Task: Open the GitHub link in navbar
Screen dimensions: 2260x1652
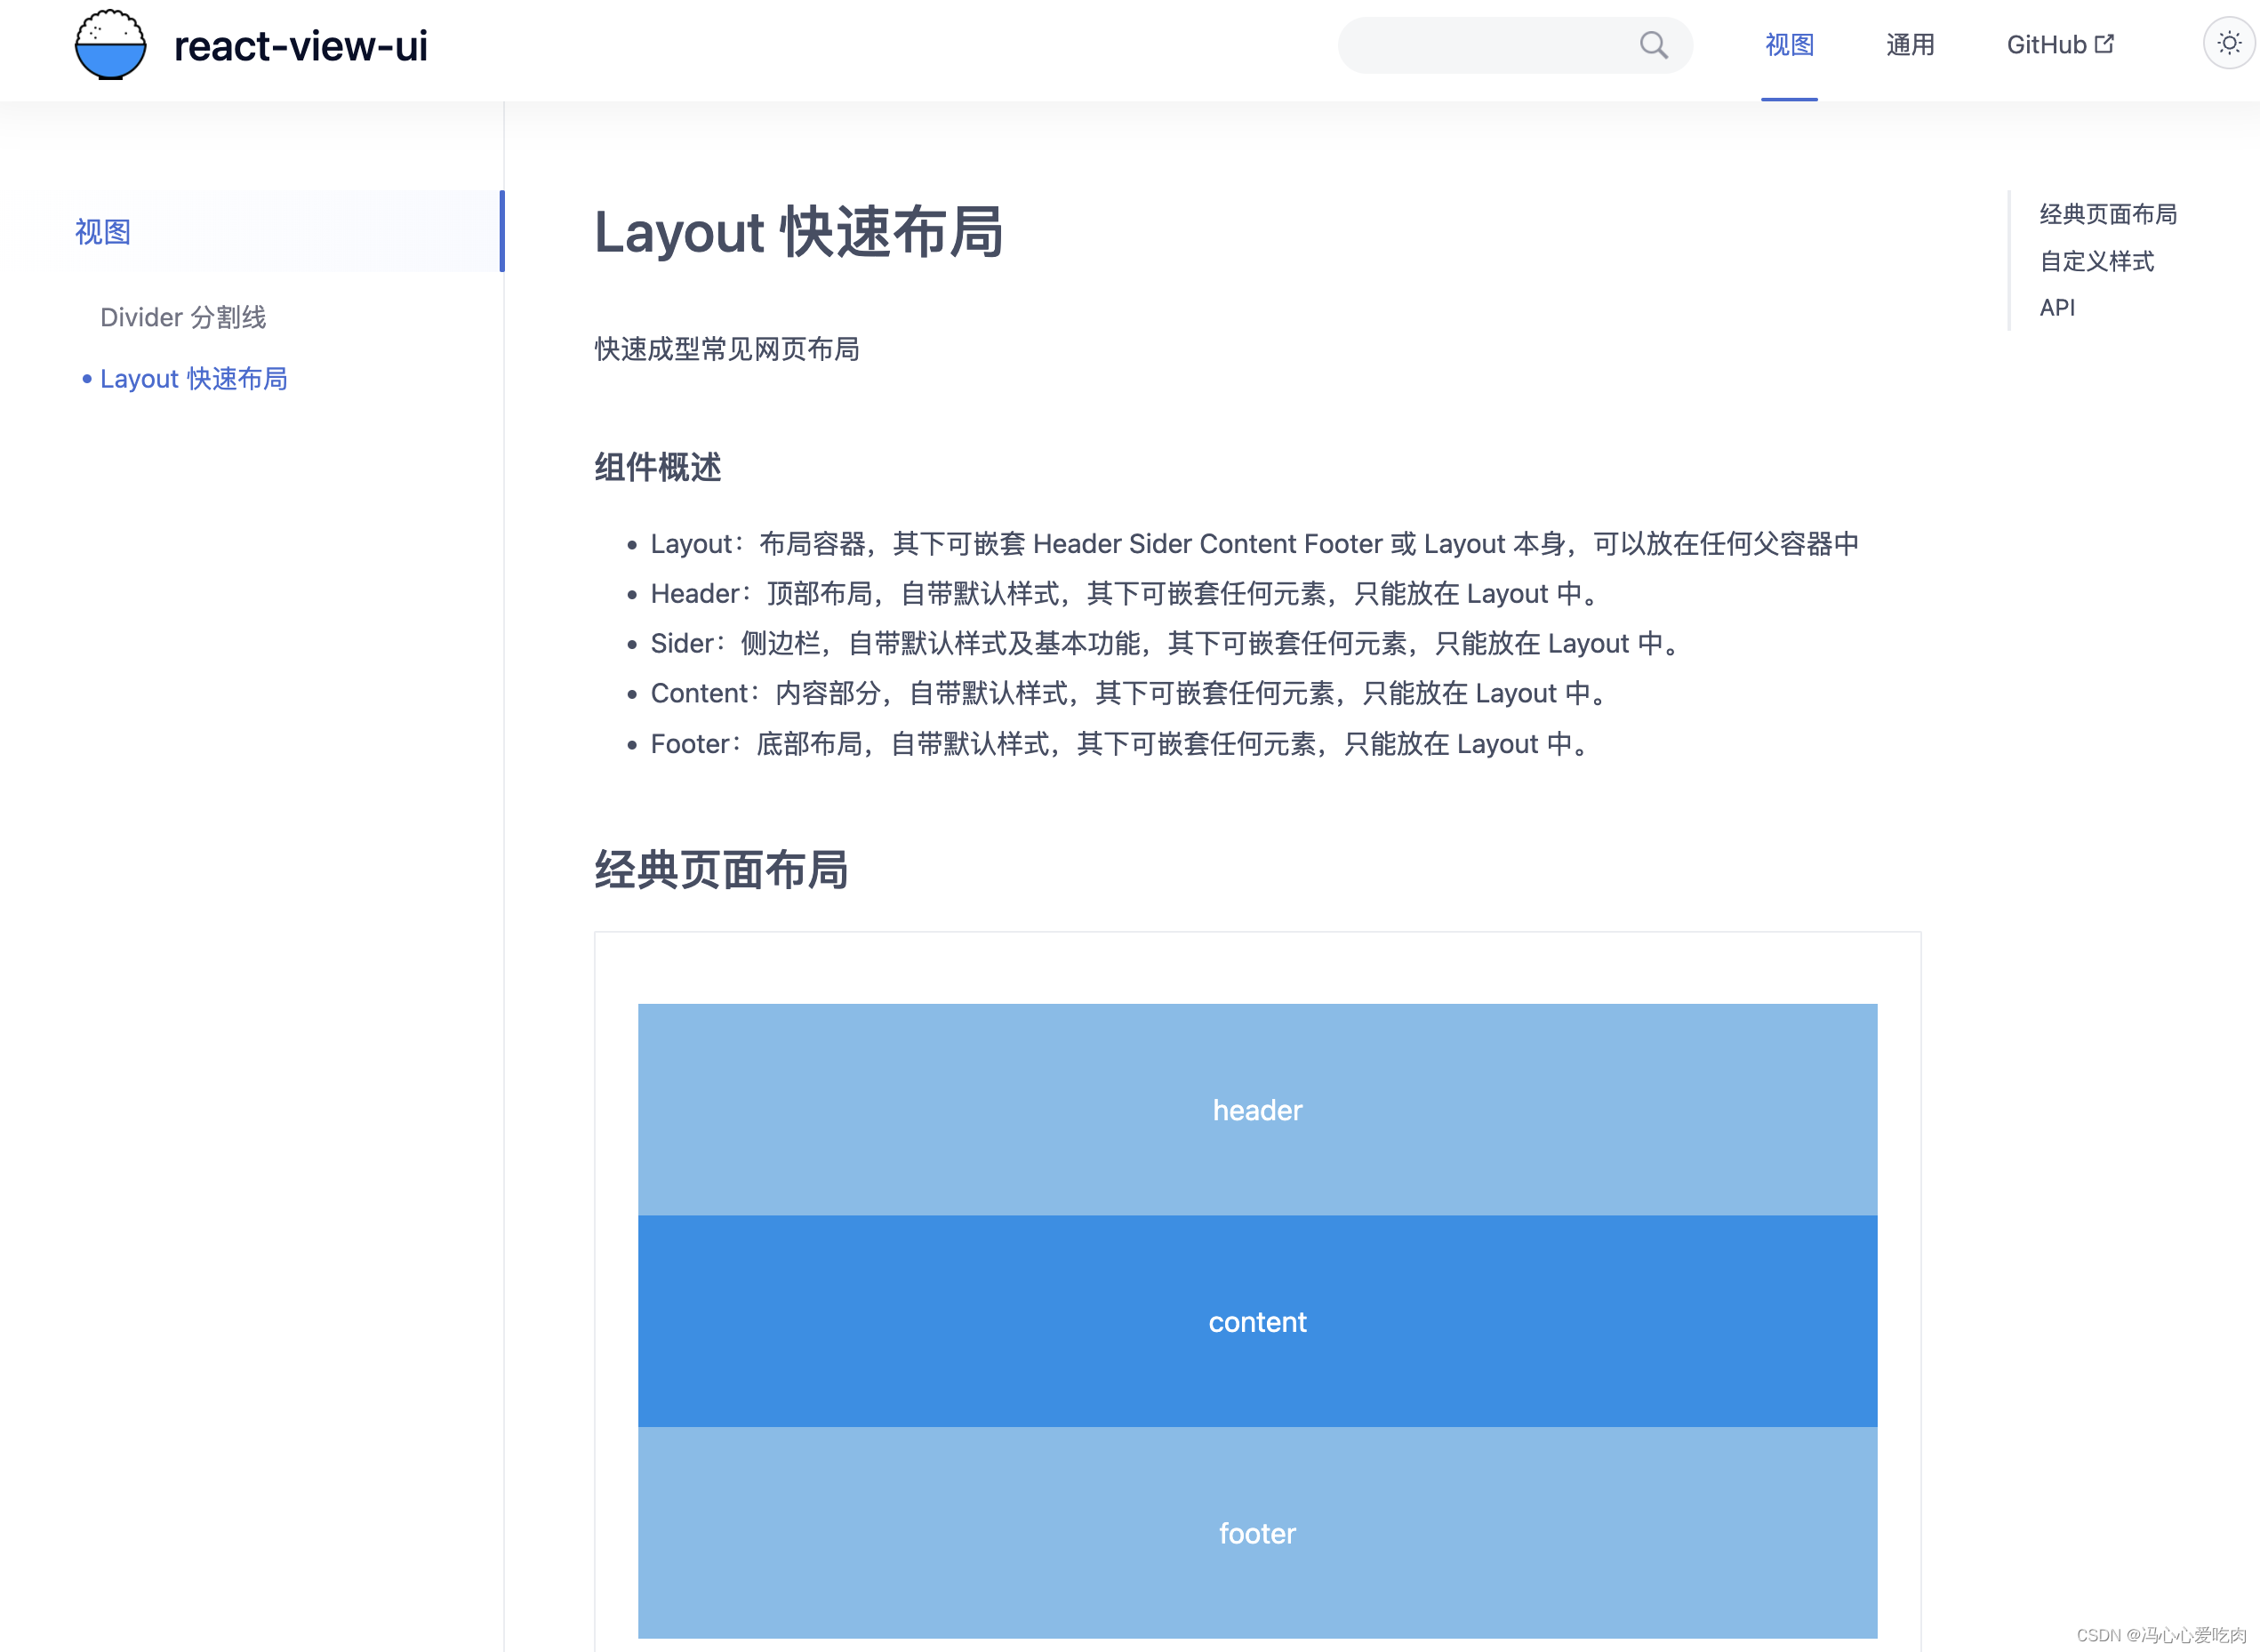Action: tap(2046, 45)
